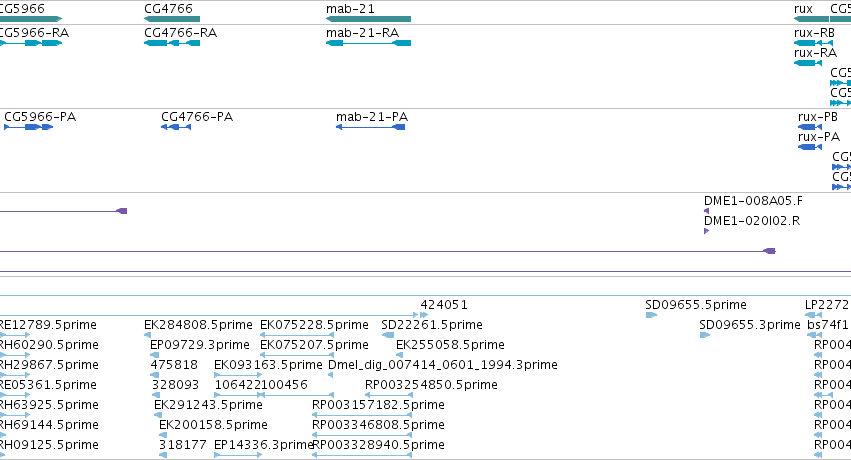Click the RH29867.5prime label

pyautogui.click(x=48, y=365)
